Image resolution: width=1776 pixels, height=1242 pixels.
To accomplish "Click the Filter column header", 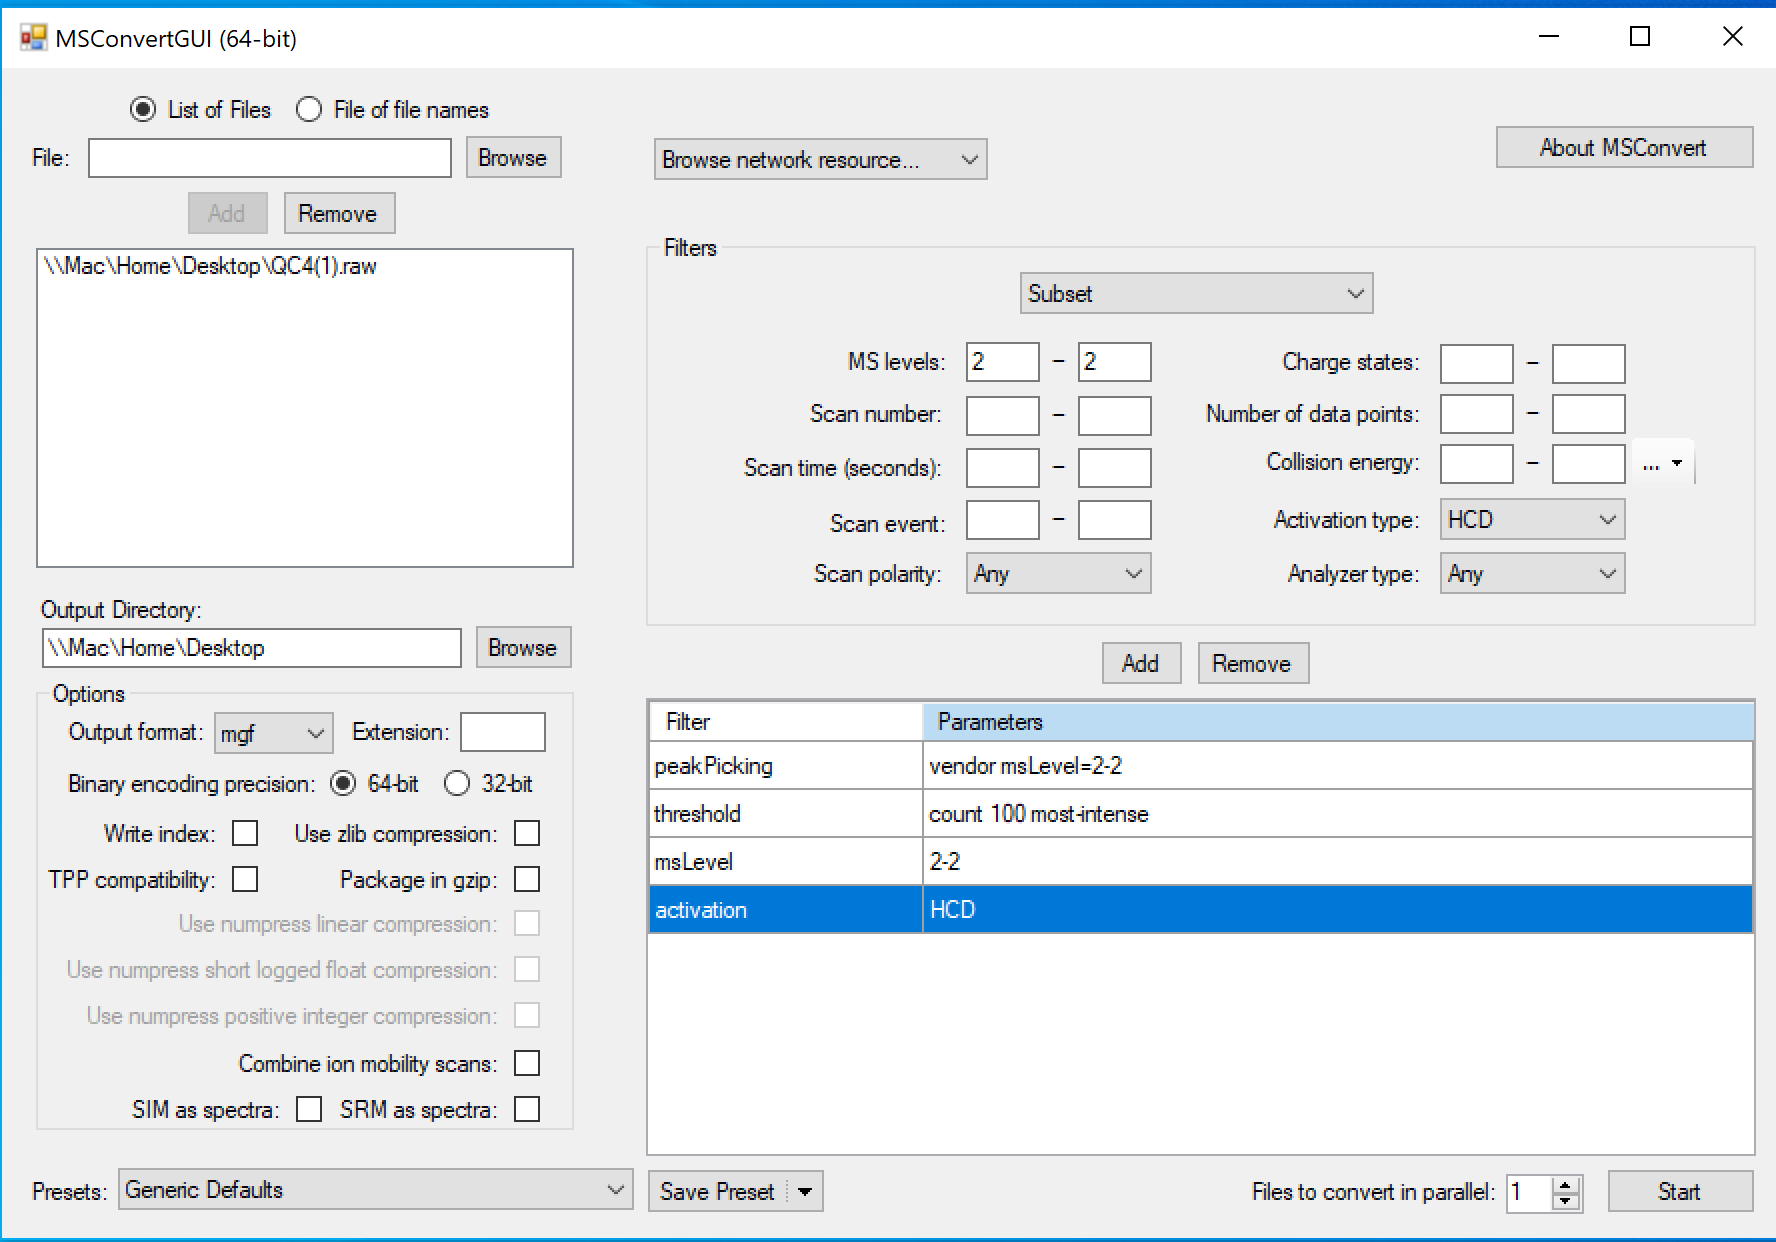I will 786,722.
